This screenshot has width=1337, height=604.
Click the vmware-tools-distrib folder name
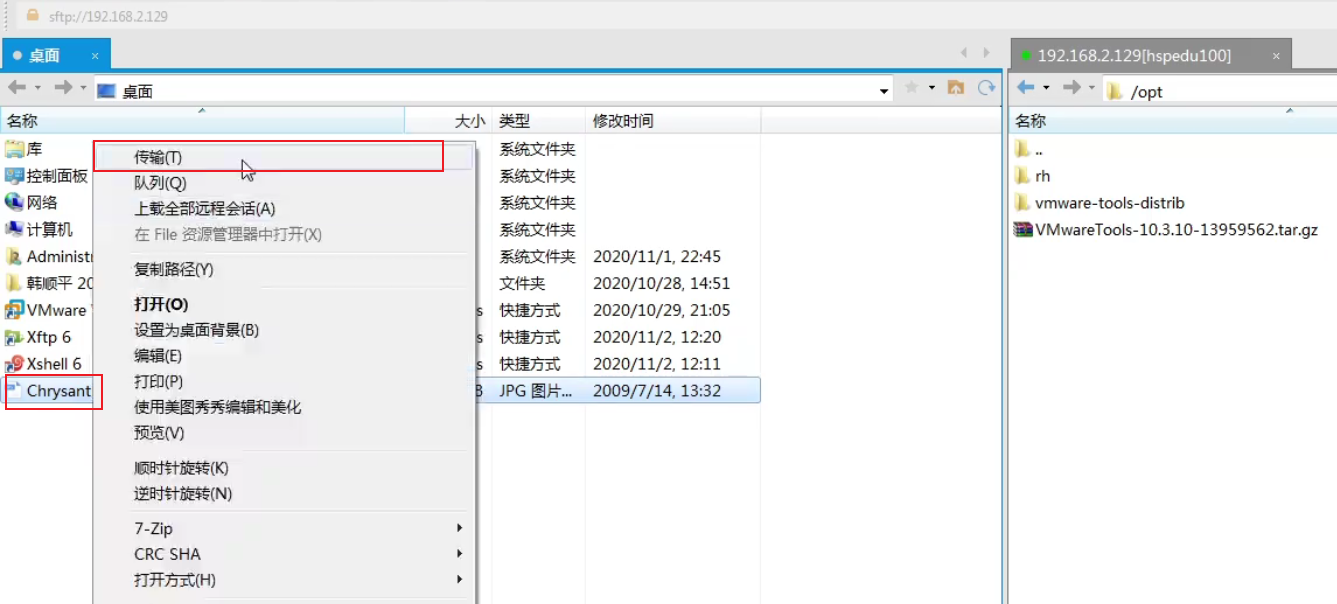coord(1110,203)
